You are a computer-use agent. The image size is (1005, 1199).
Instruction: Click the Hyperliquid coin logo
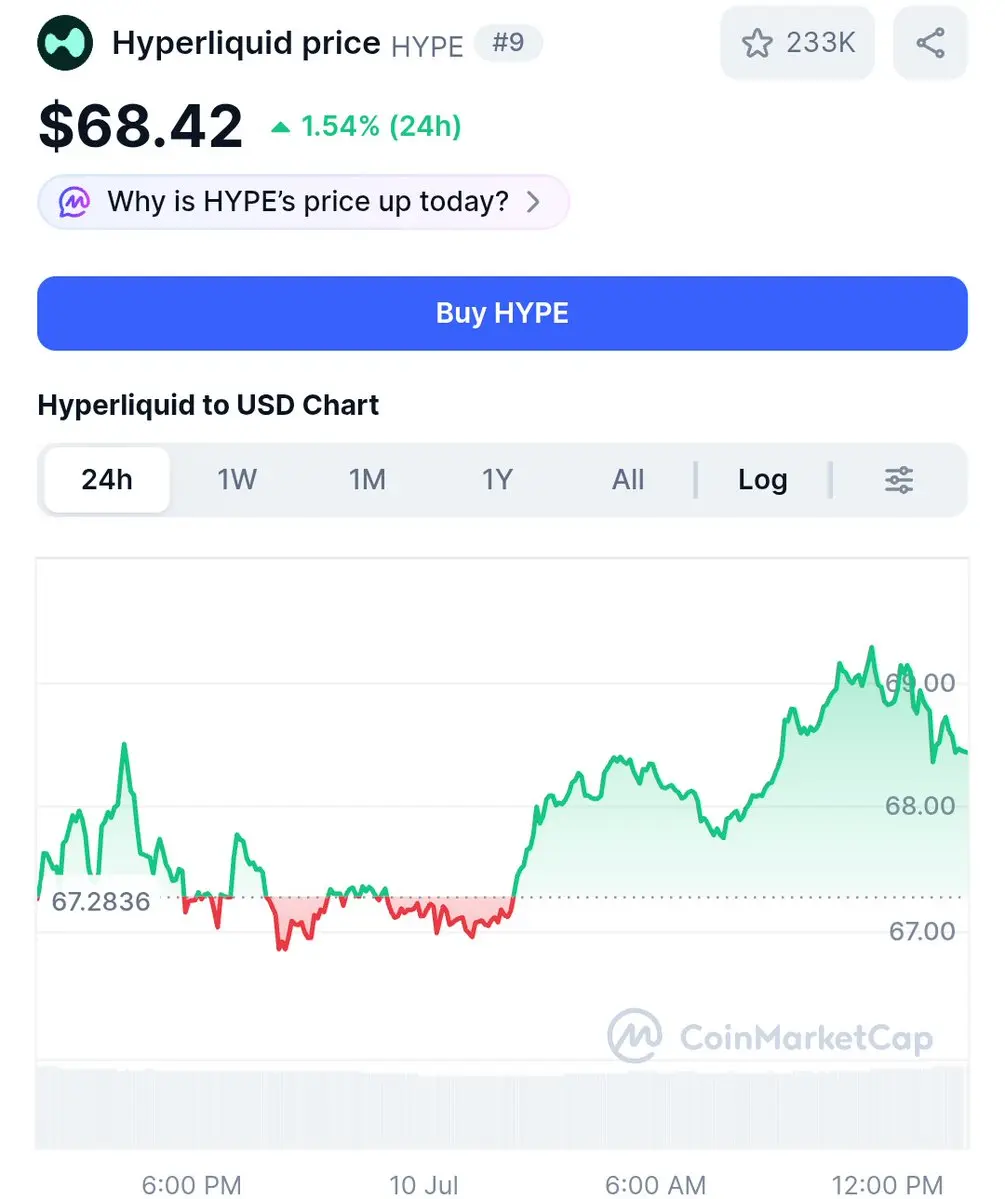65,43
